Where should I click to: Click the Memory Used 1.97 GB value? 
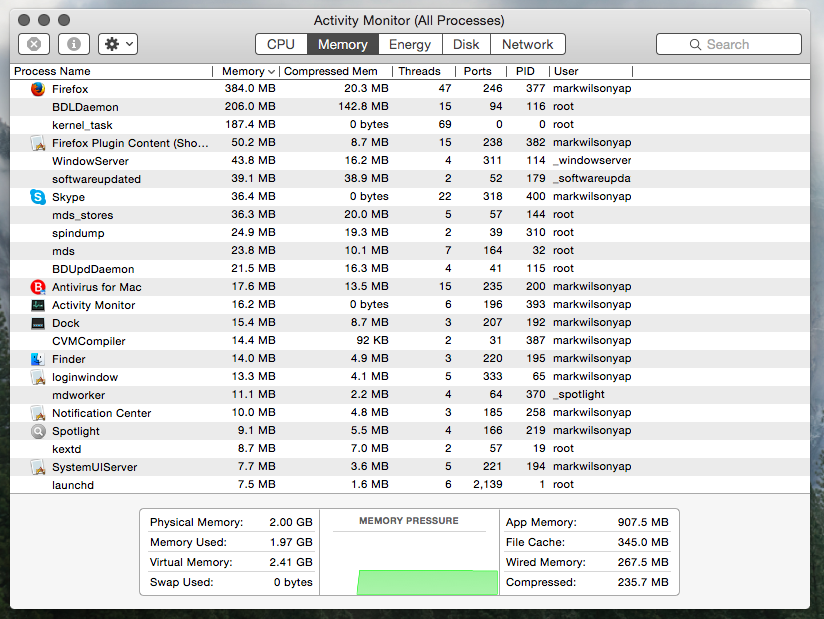point(291,542)
